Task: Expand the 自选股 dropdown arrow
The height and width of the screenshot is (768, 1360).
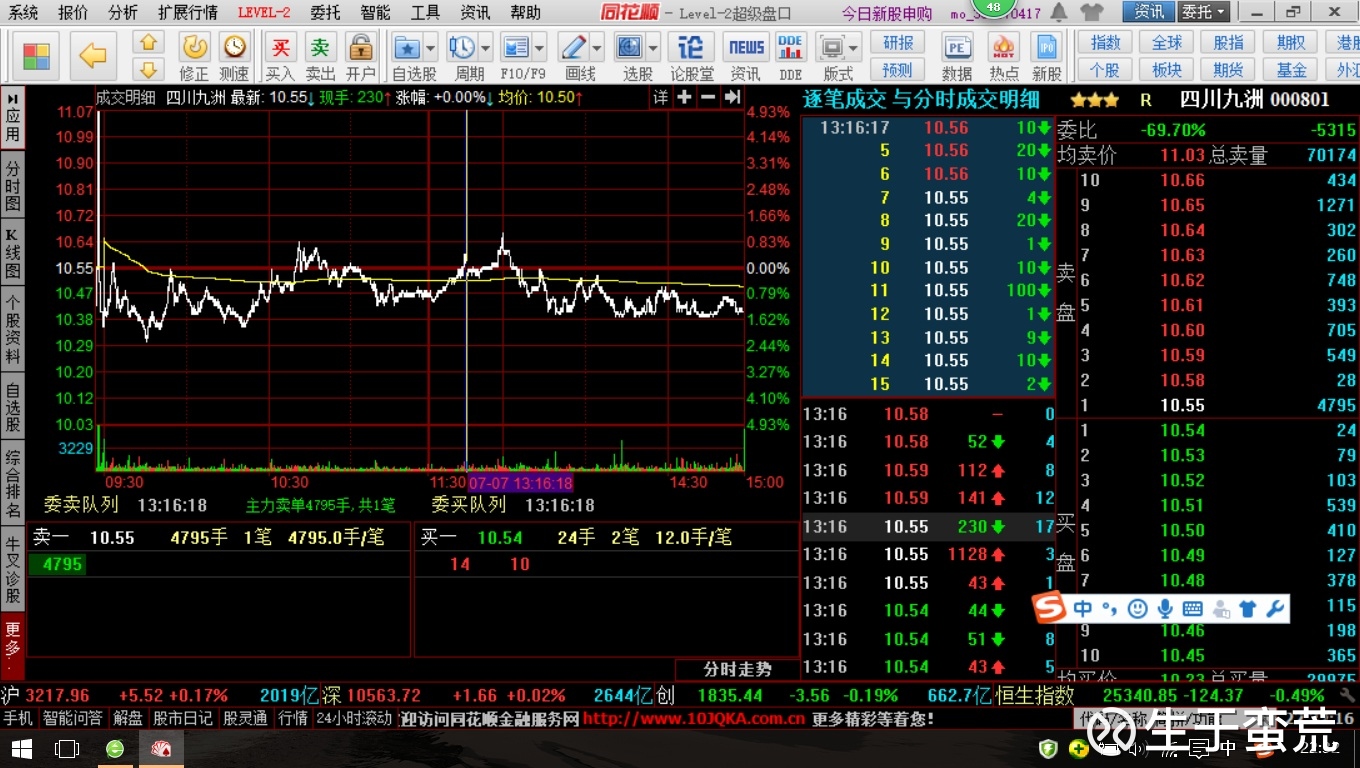Action: (431, 48)
